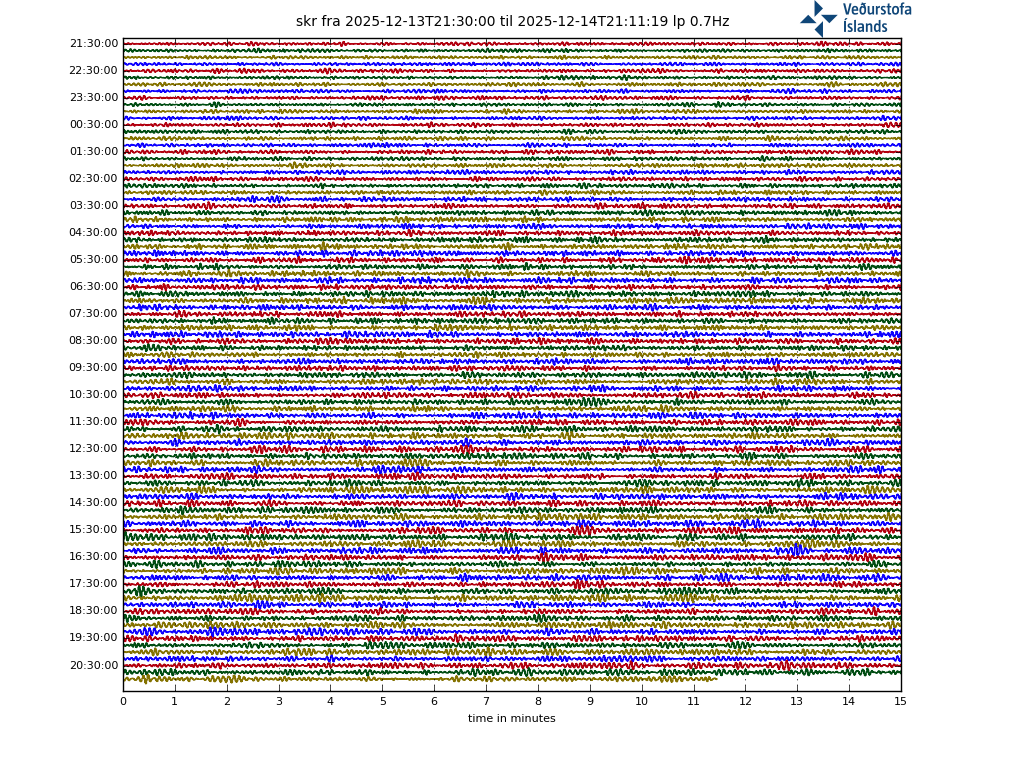Click the Veðurstofa Íslands logo emblem
This screenshot has height=768, width=1024.
click(818, 18)
